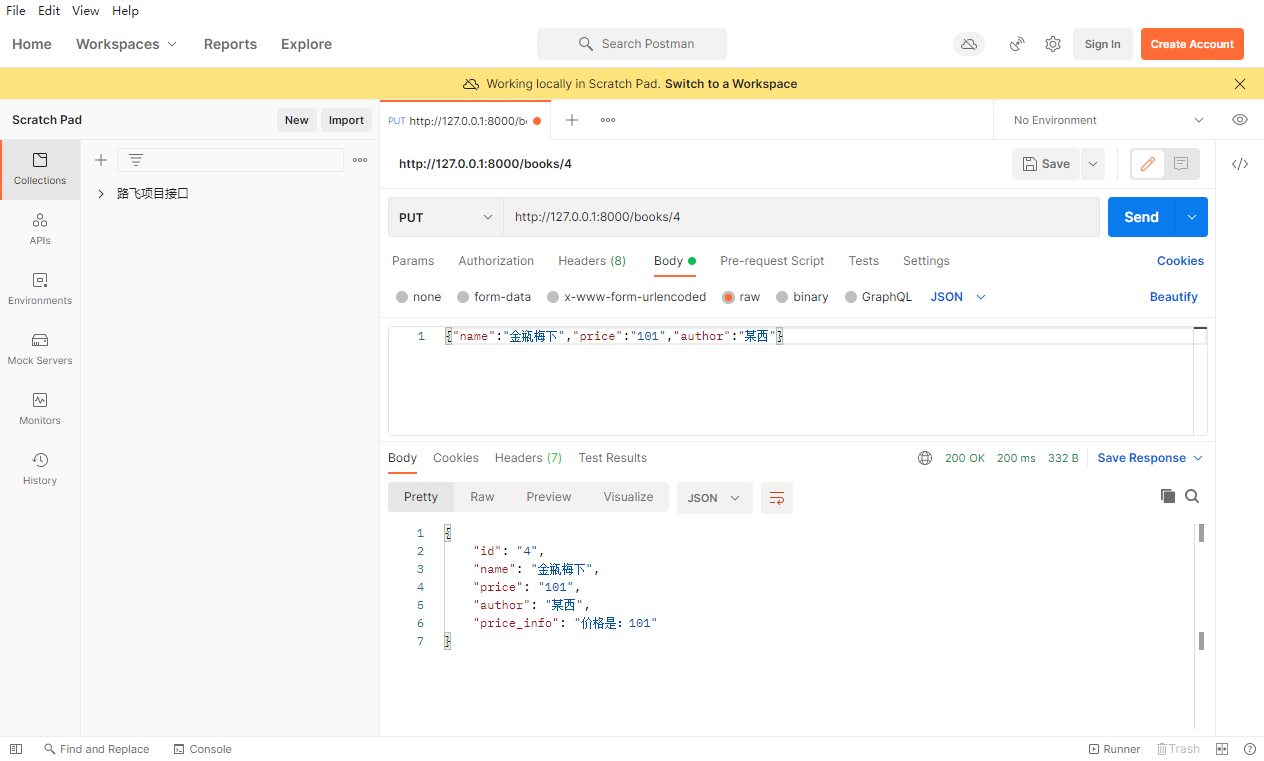Open the PUT method dropdown

(446, 217)
